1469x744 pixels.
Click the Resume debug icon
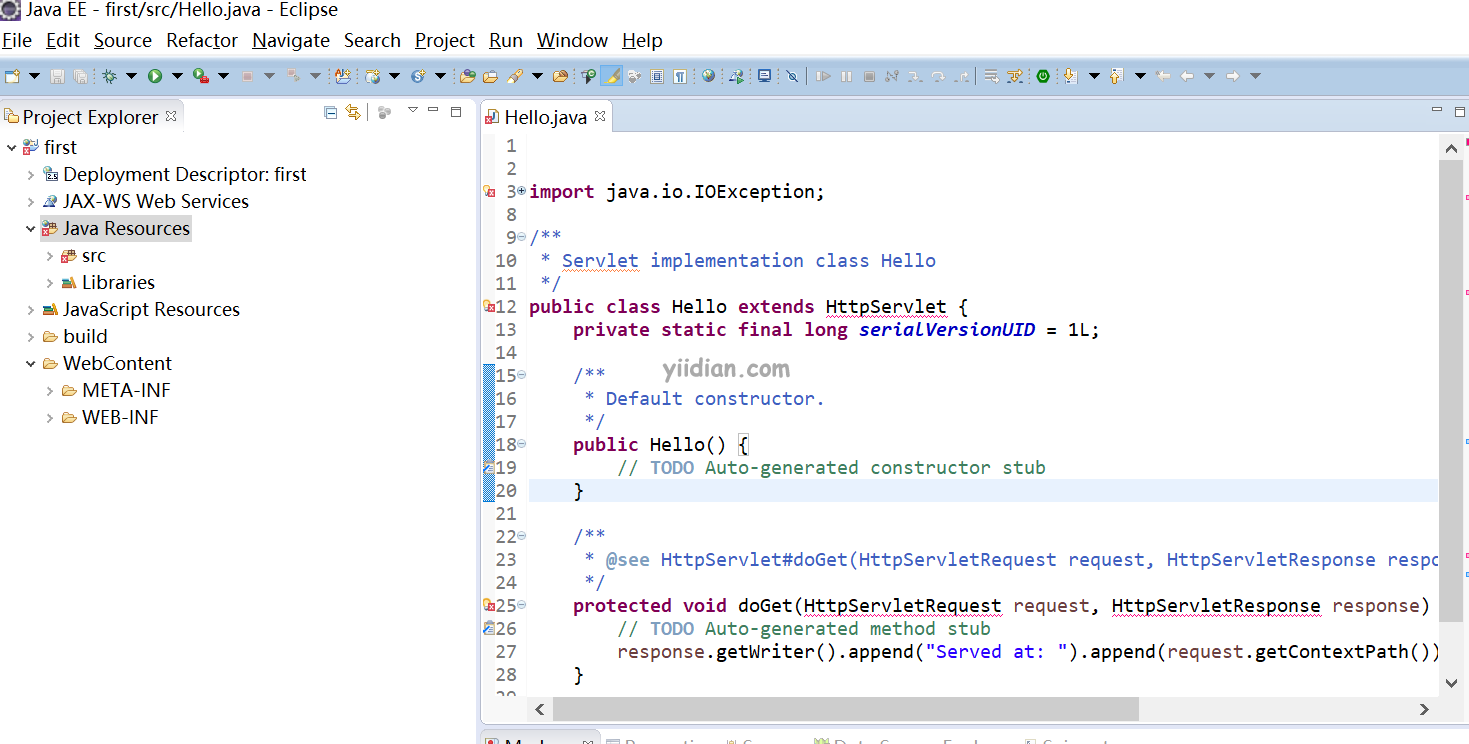point(823,76)
